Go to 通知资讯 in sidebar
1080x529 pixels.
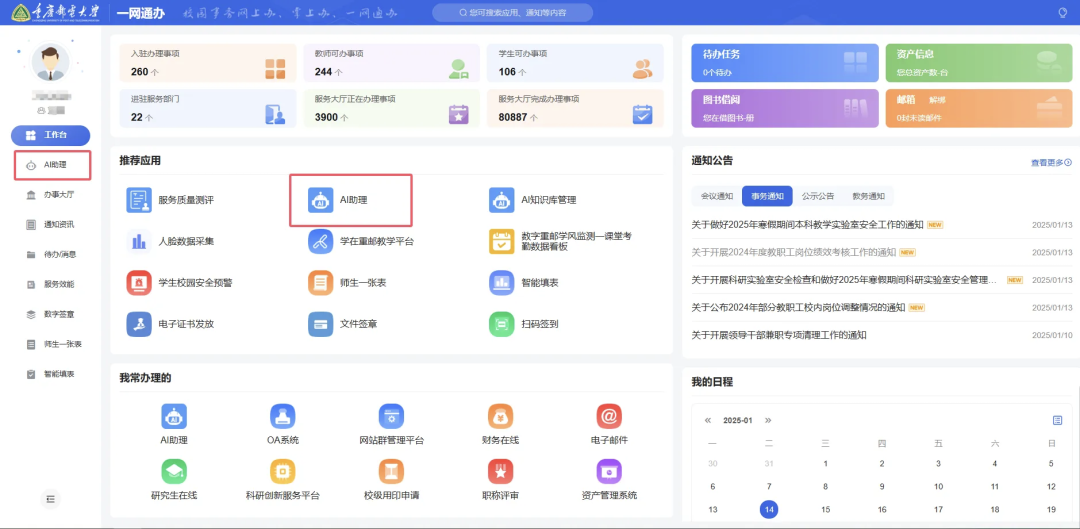[52, 225]
